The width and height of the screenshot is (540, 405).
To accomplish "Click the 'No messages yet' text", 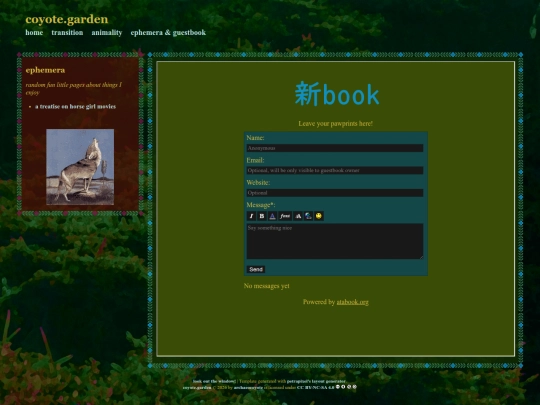I will tap(267, 286).
